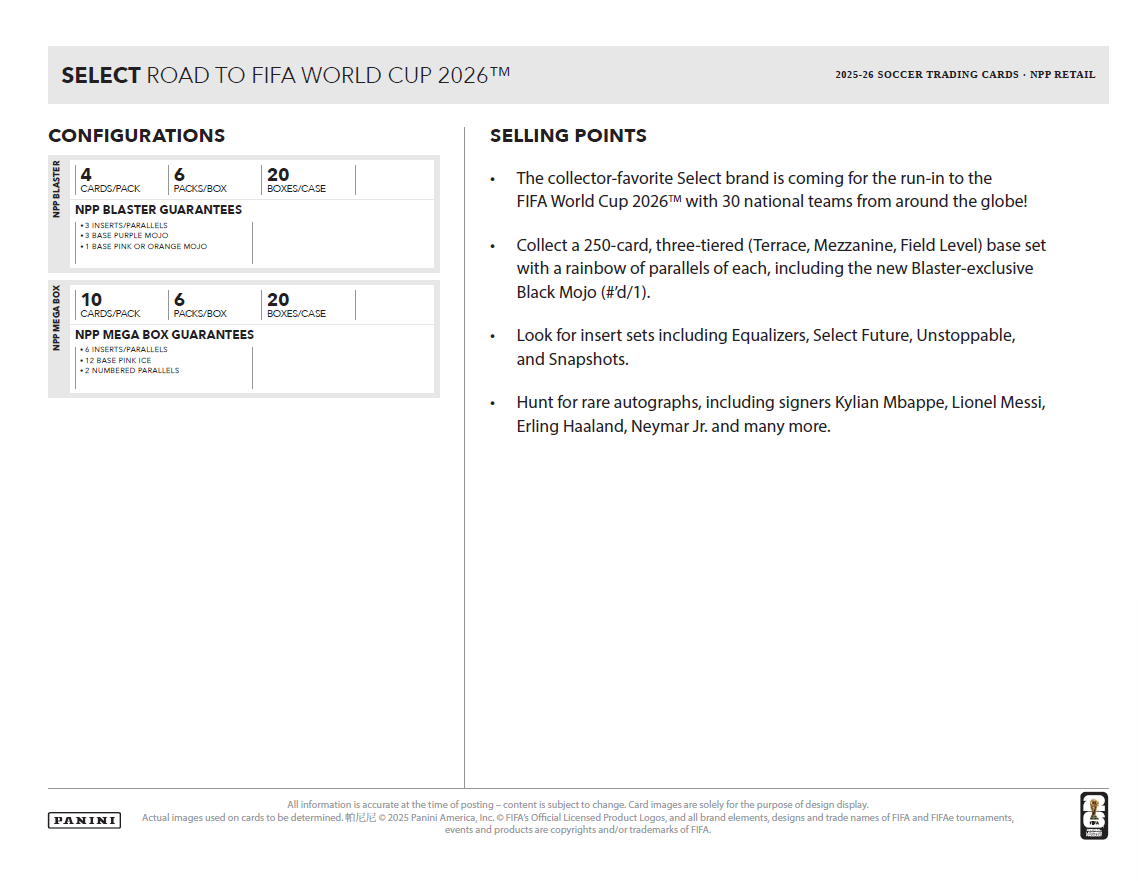The width and height of the screenshot is (1138, 881).
Task: Click the PANINI logo in footer
Action: click(x=84, y=820)
